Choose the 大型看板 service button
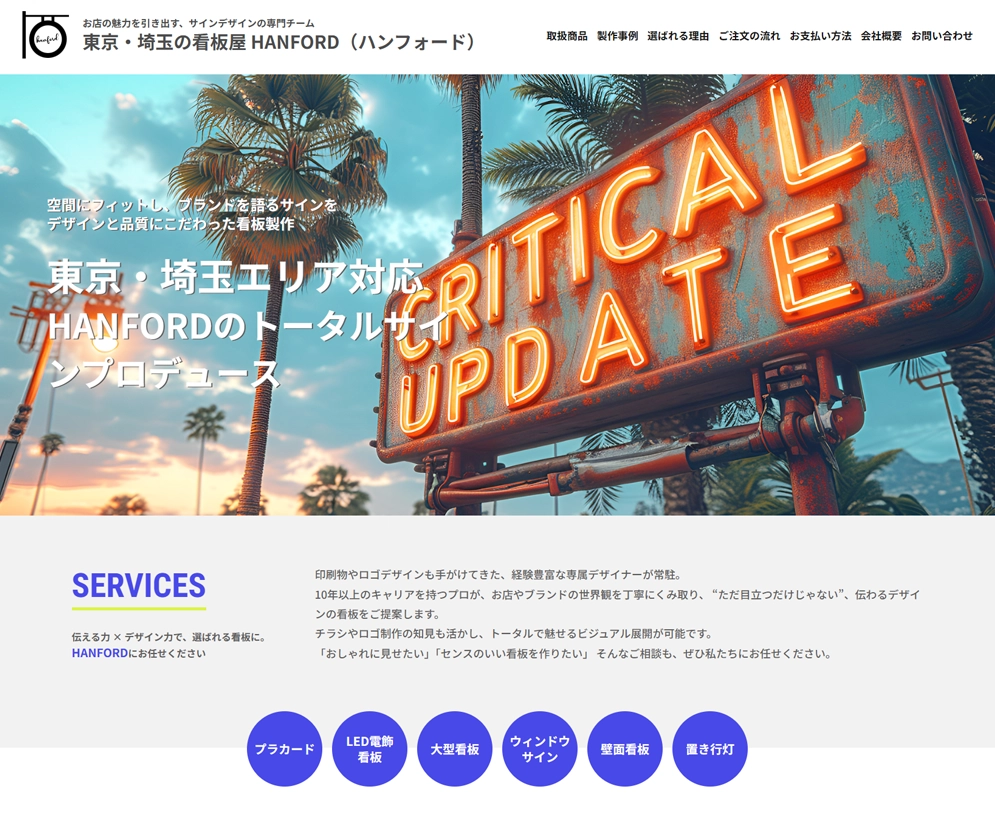The image size is (995, 827). [455, 749]
